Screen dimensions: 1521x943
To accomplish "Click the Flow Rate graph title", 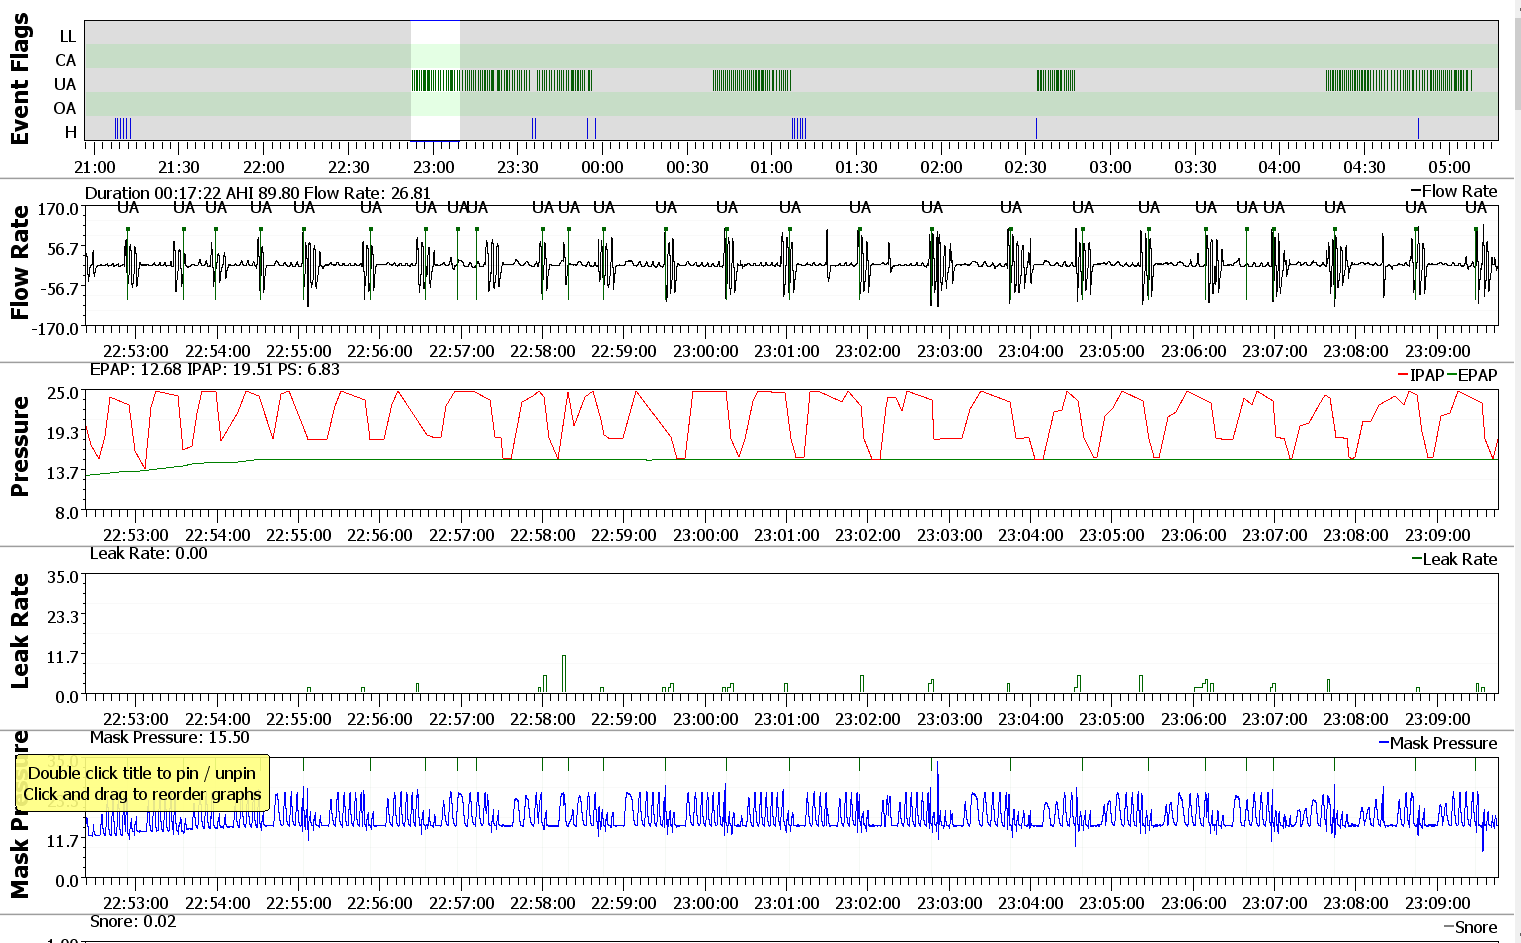I will pos(20,262).
